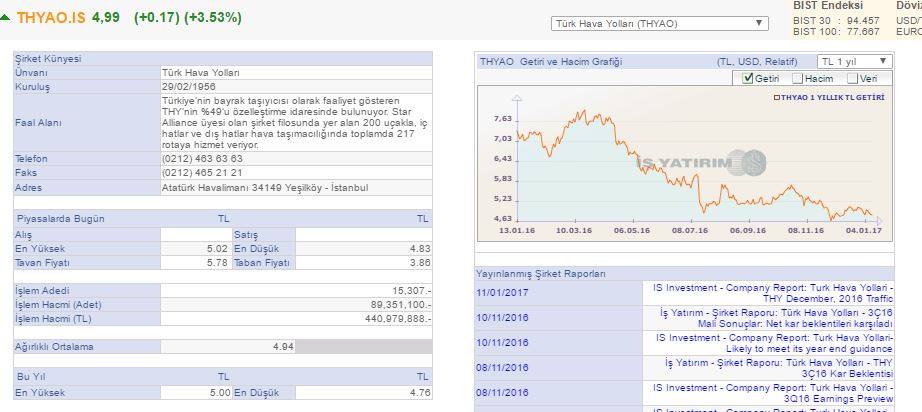Click the BIST 100 index value 77.667

tap(863, 32)
